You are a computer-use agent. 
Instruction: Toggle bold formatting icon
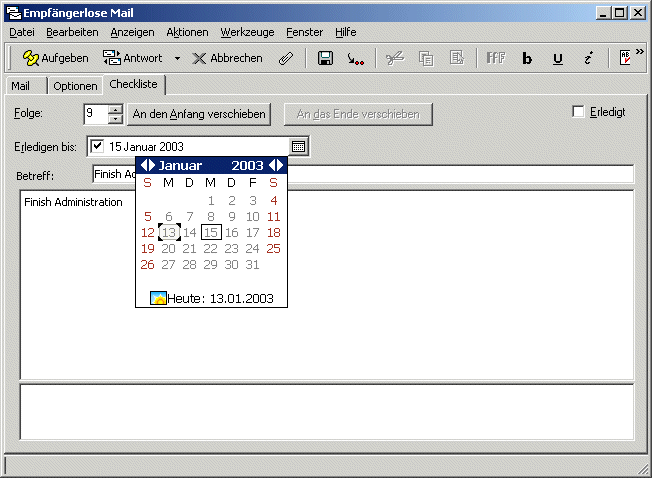(527, 59)
